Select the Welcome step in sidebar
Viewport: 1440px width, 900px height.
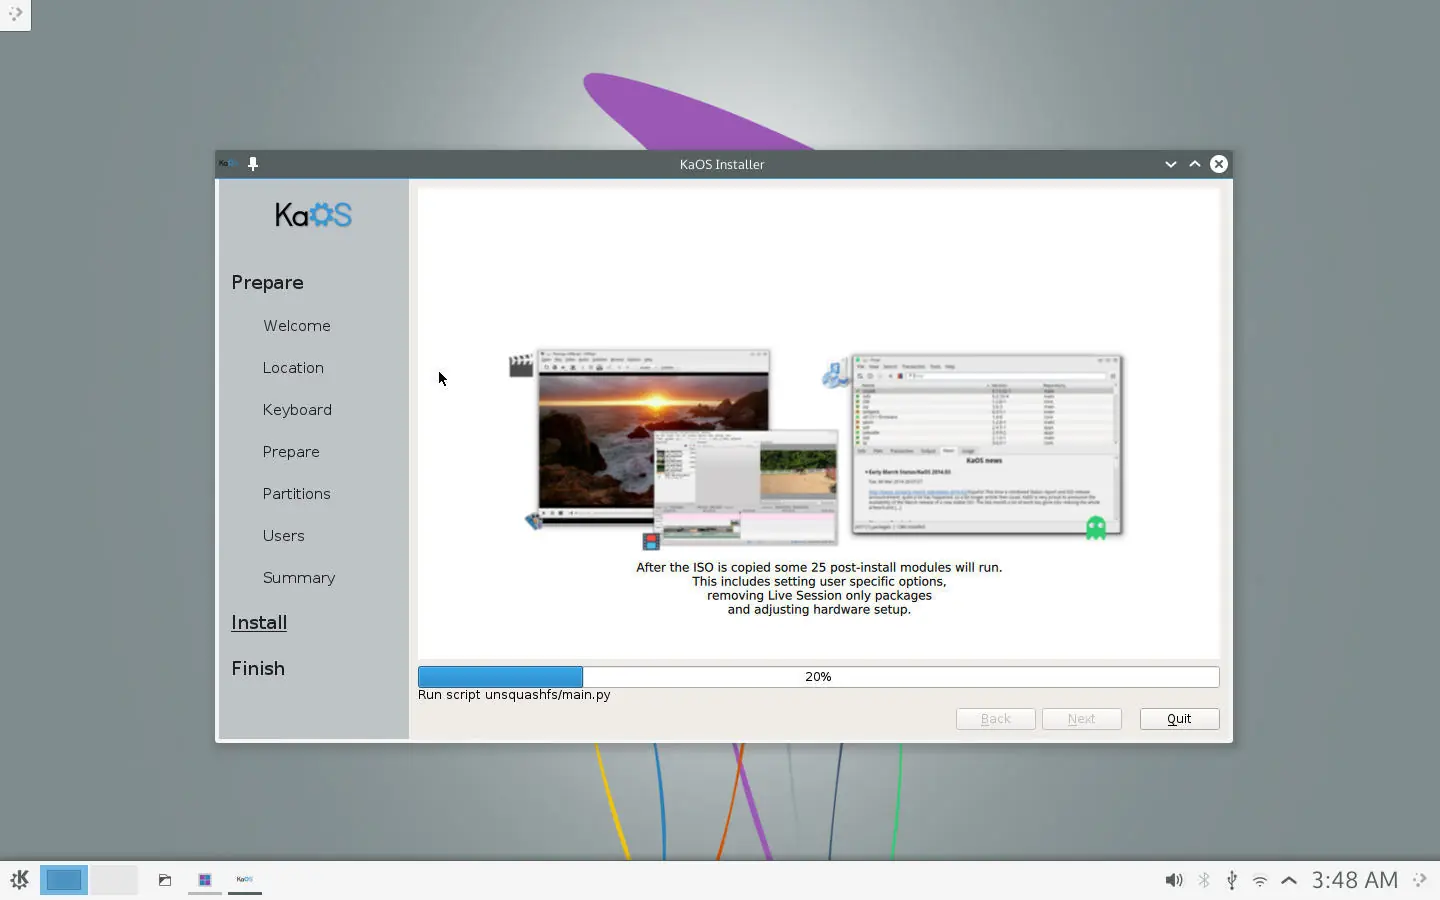coord(297,326)
